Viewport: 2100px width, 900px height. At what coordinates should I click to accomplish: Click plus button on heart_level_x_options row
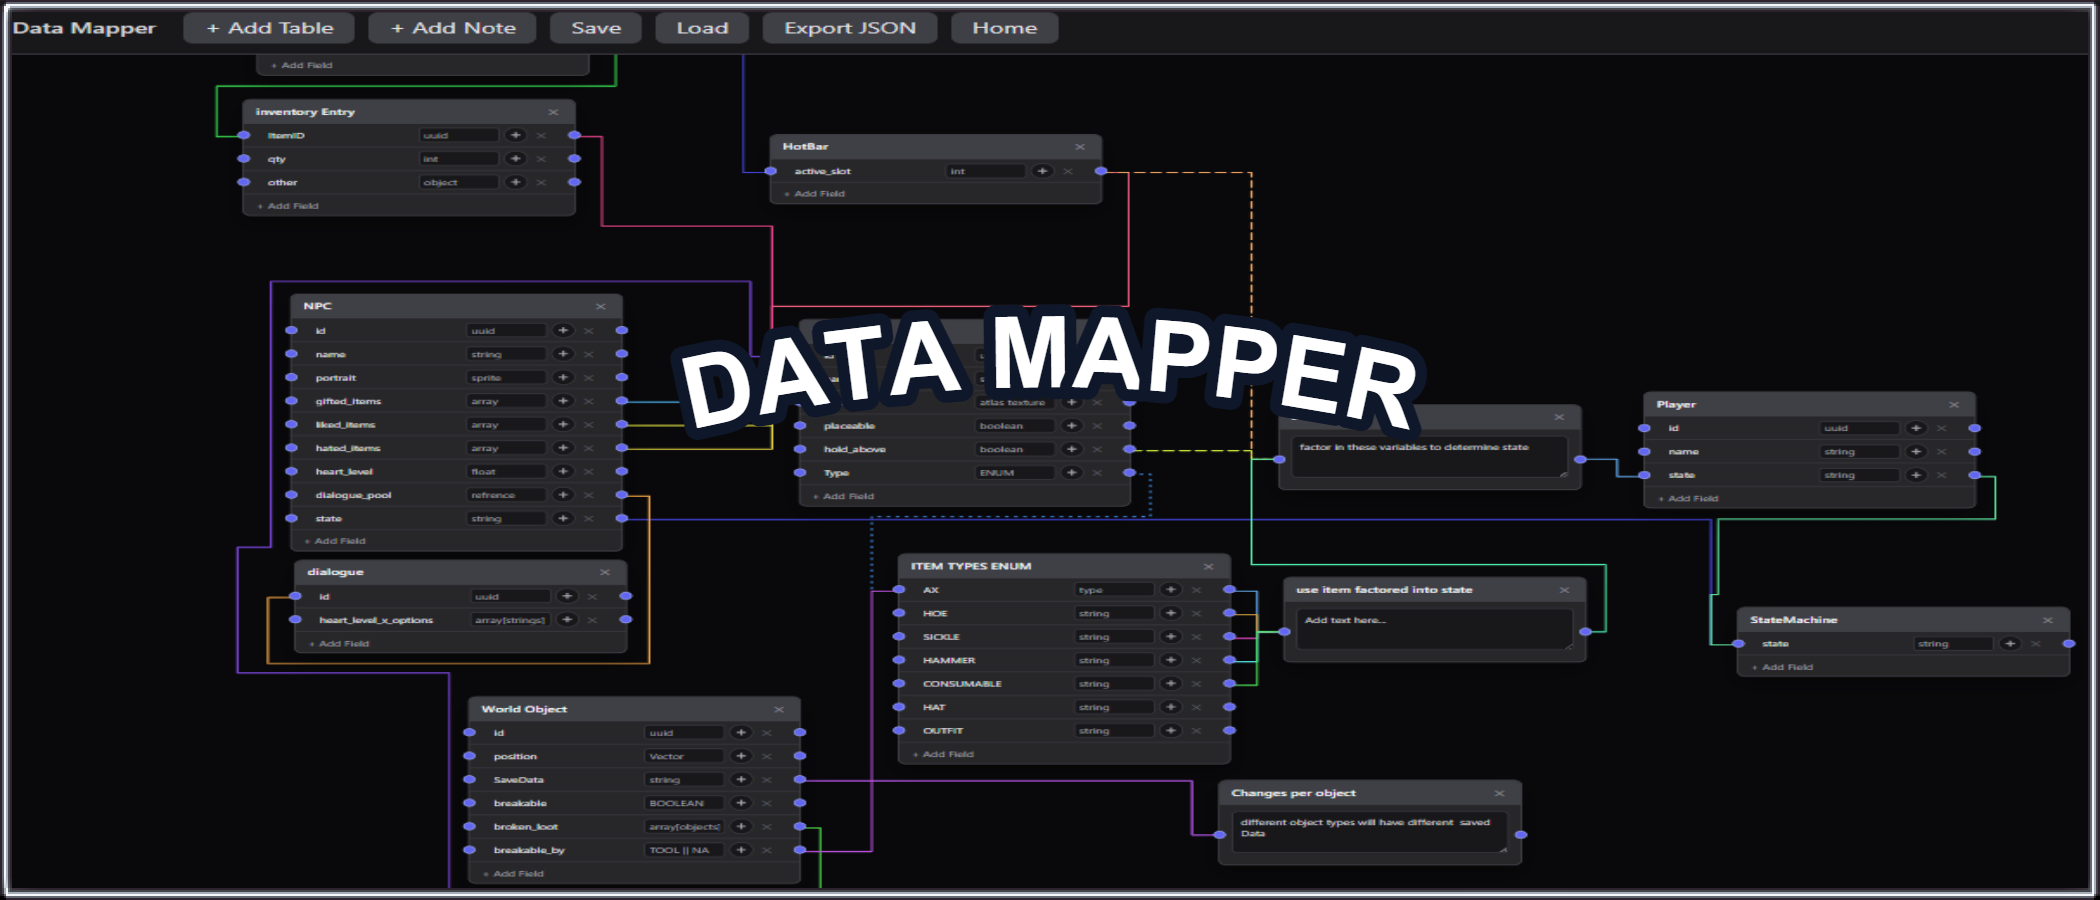(567, 620)
